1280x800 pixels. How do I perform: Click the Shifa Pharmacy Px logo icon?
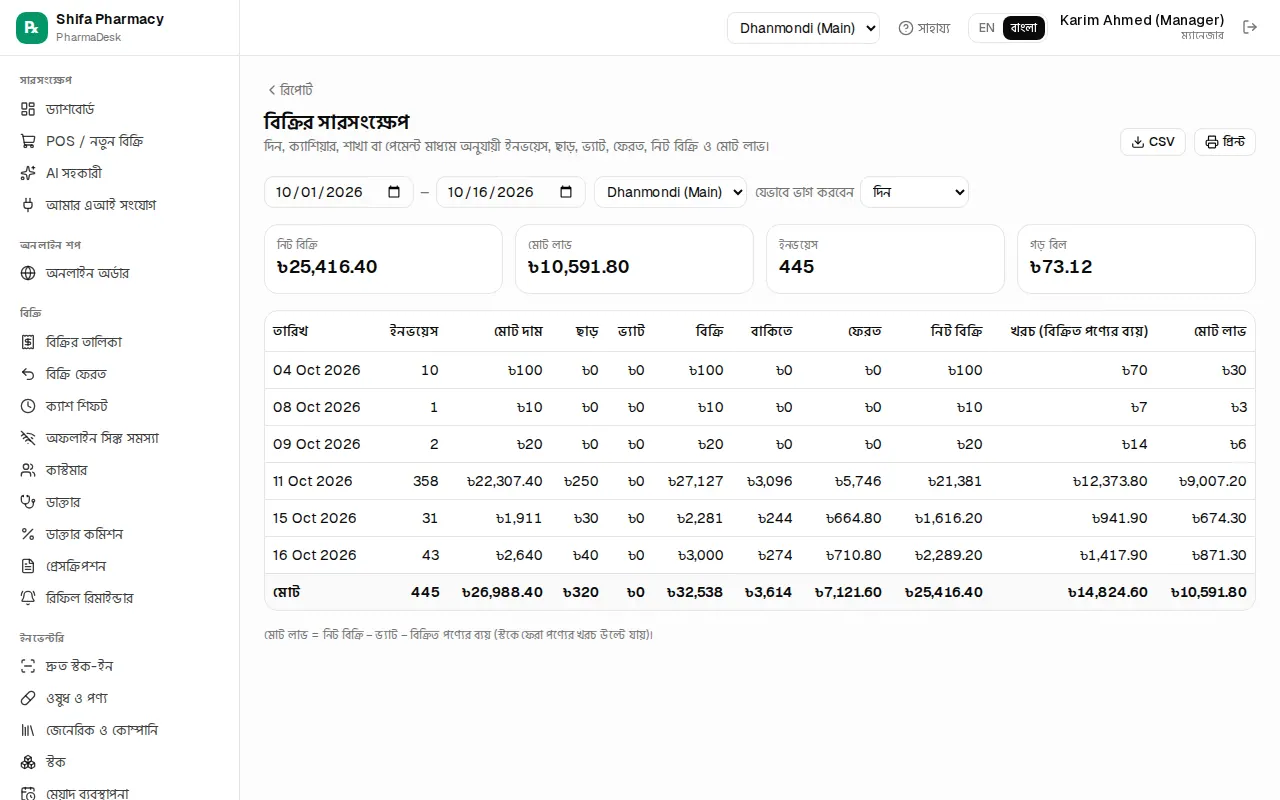(32, 28)
